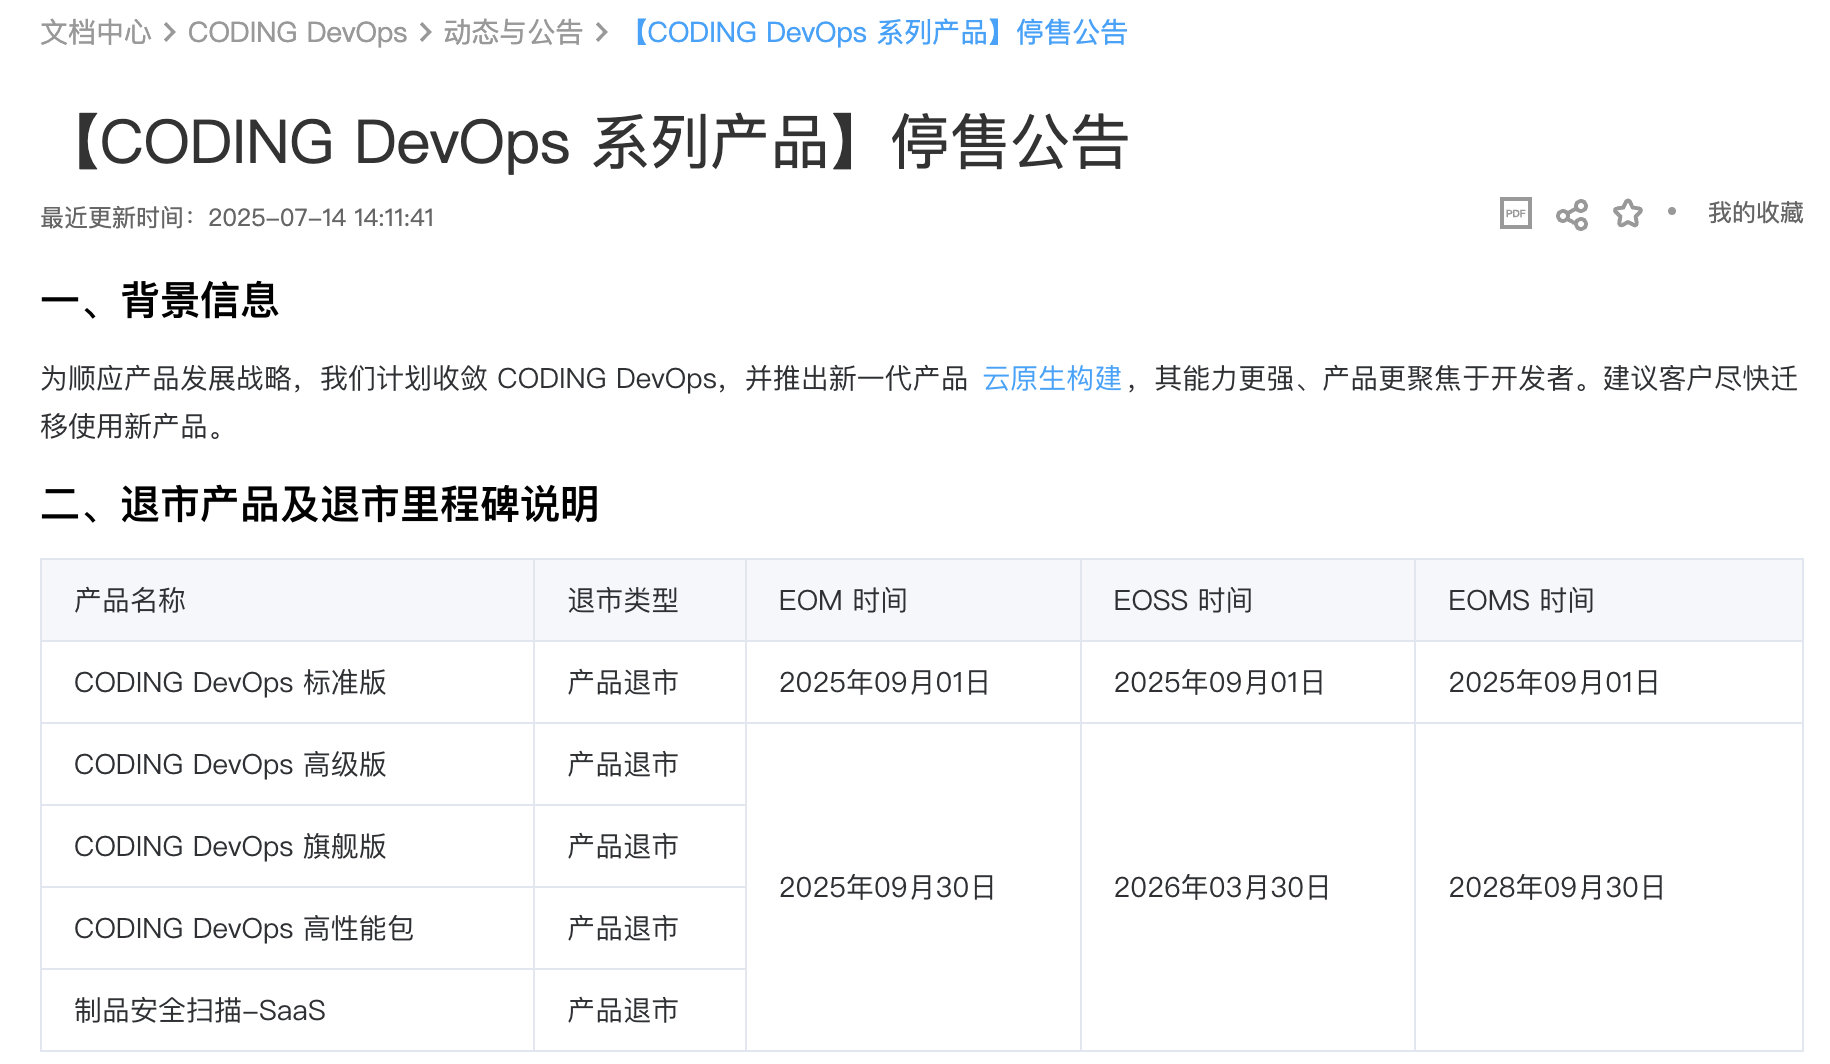Select the 2025年09月30日 merged cell
The image size is (1830, 1064).
click(x=888, y=887)
